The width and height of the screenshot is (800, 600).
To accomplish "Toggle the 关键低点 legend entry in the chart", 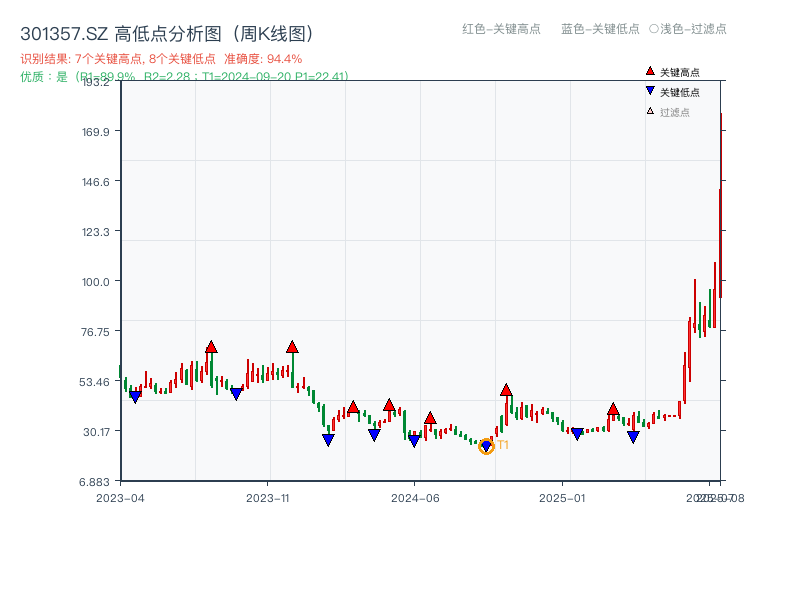I will click(x=672, y=92).
